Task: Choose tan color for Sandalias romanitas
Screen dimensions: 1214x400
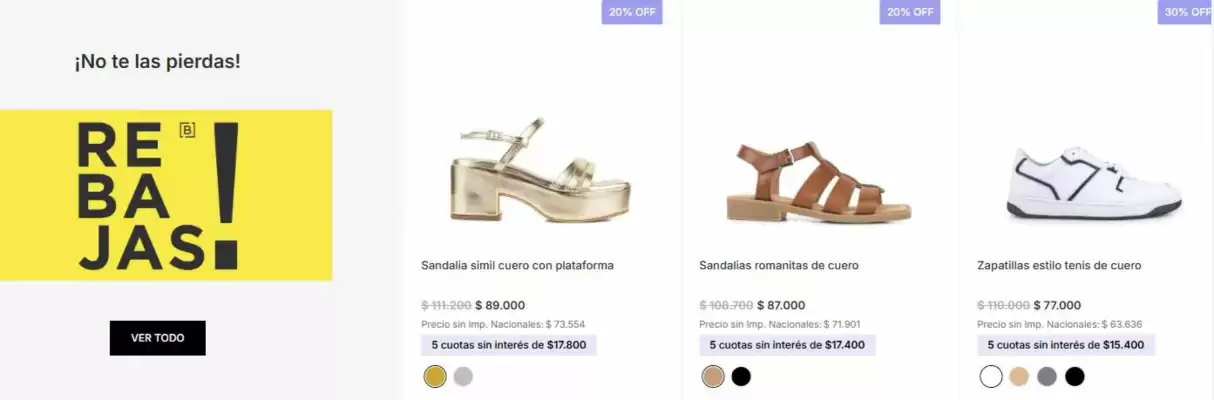Action: coord(713,377)
